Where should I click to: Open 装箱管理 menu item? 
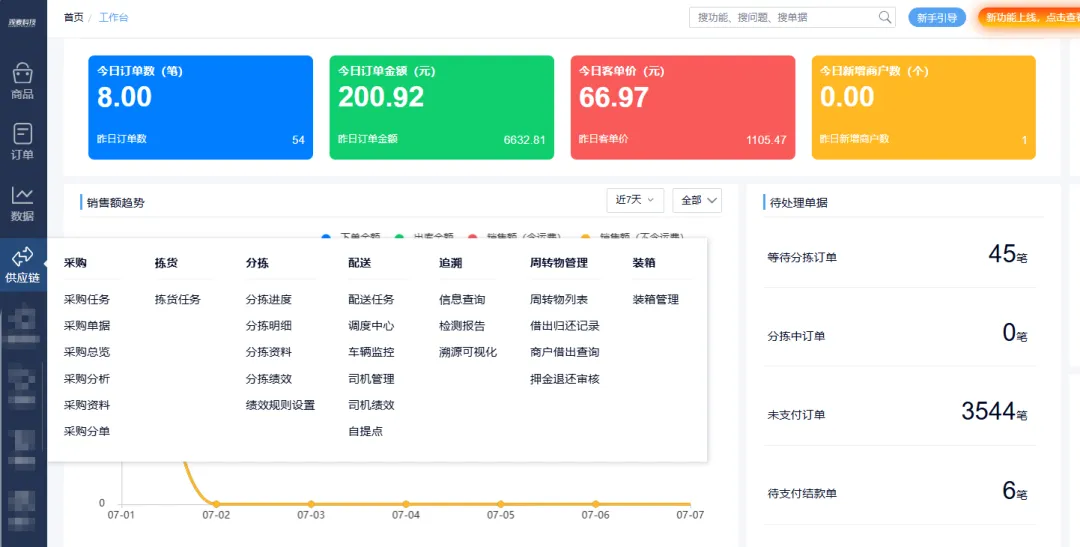[x=656, y=300]
